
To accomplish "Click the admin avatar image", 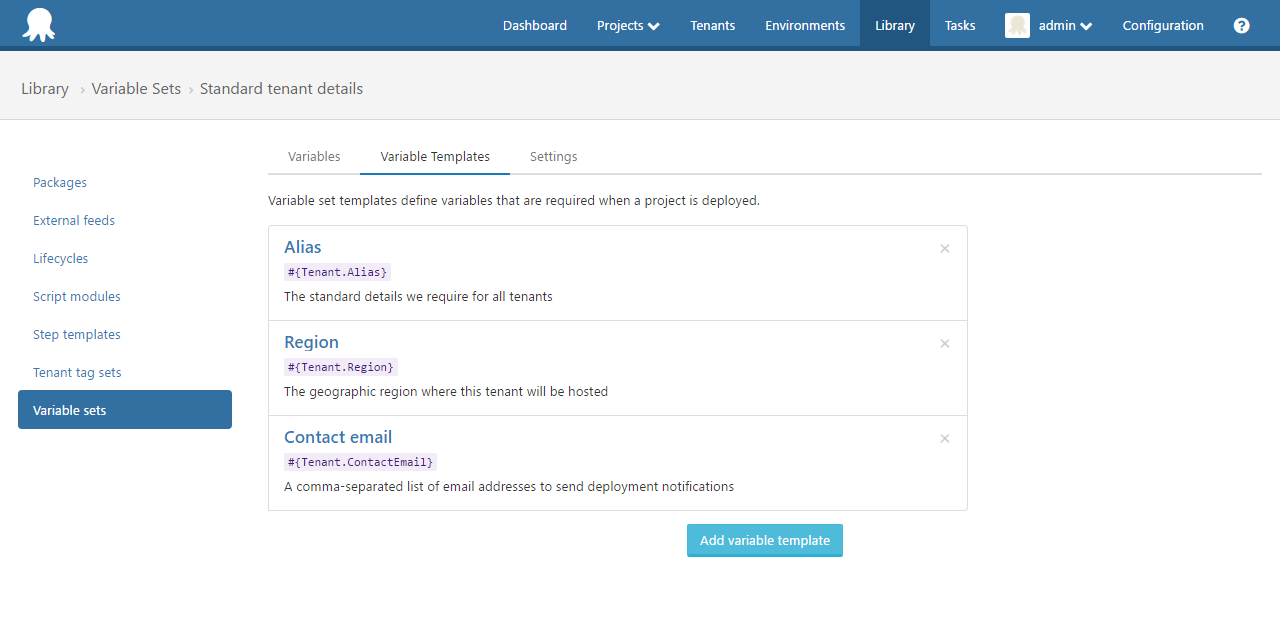I will [x=1017, y=24].
